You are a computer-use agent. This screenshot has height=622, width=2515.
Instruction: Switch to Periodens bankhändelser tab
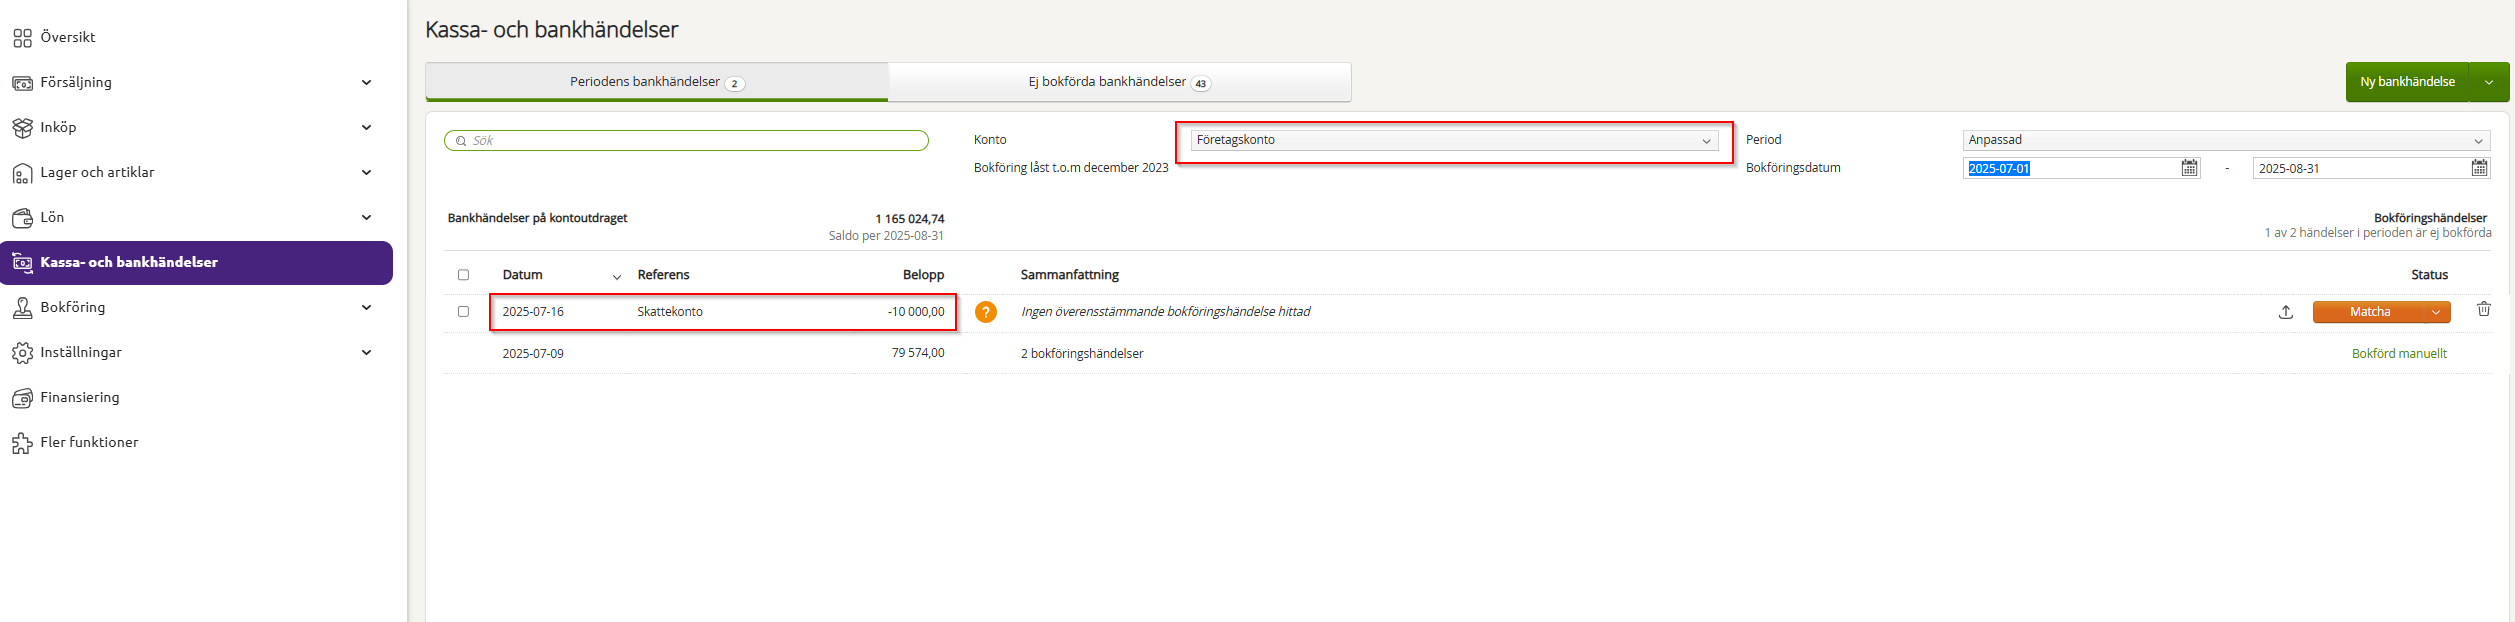[x=657, y=82]
